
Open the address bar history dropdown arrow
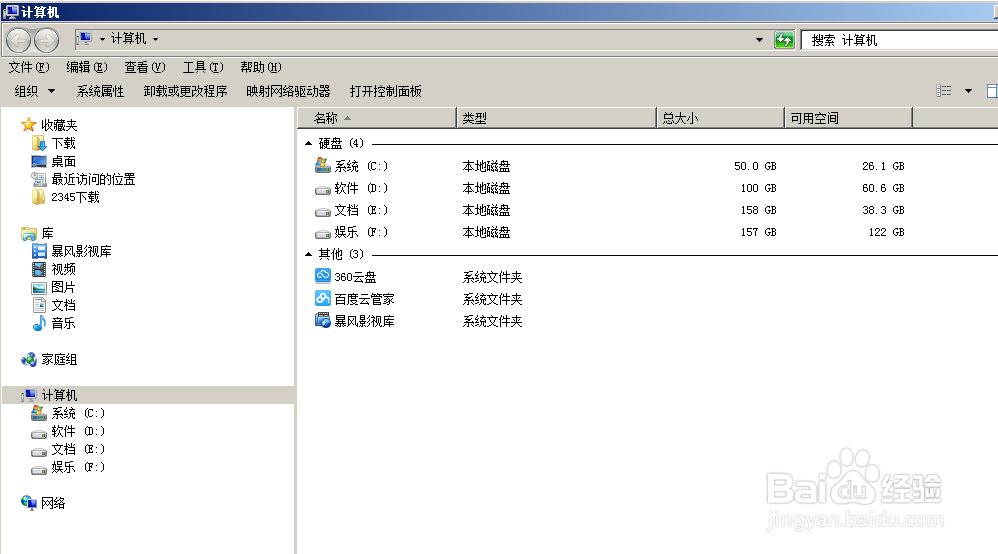(759, 39)
